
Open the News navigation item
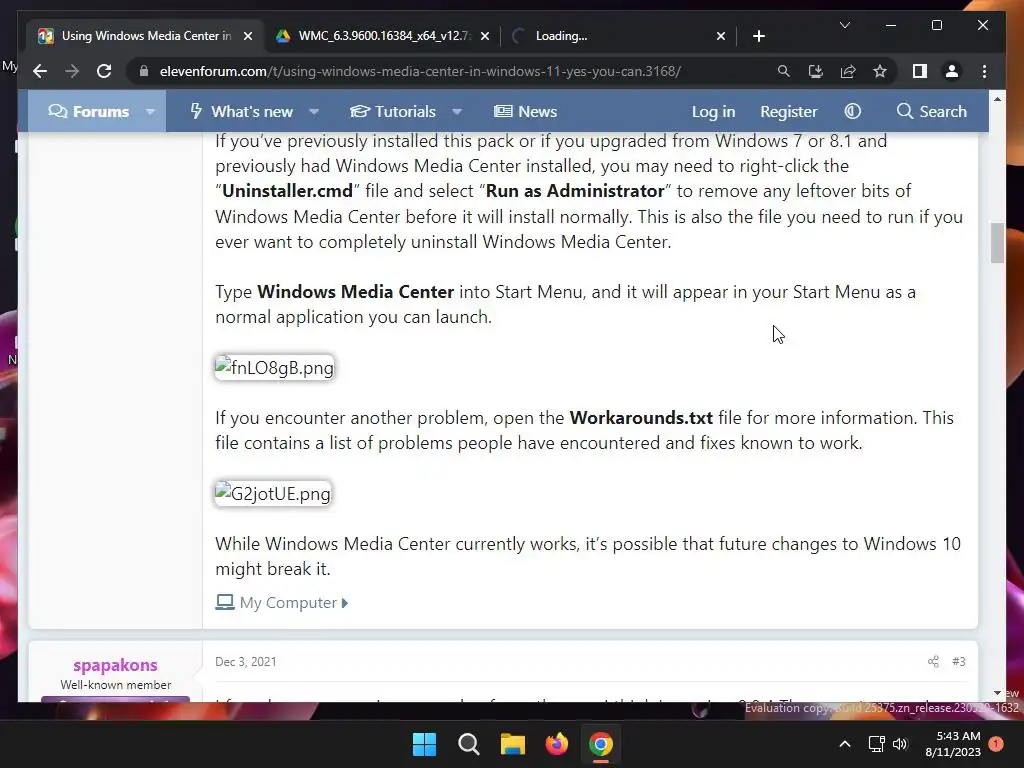[x=526, y=112]
